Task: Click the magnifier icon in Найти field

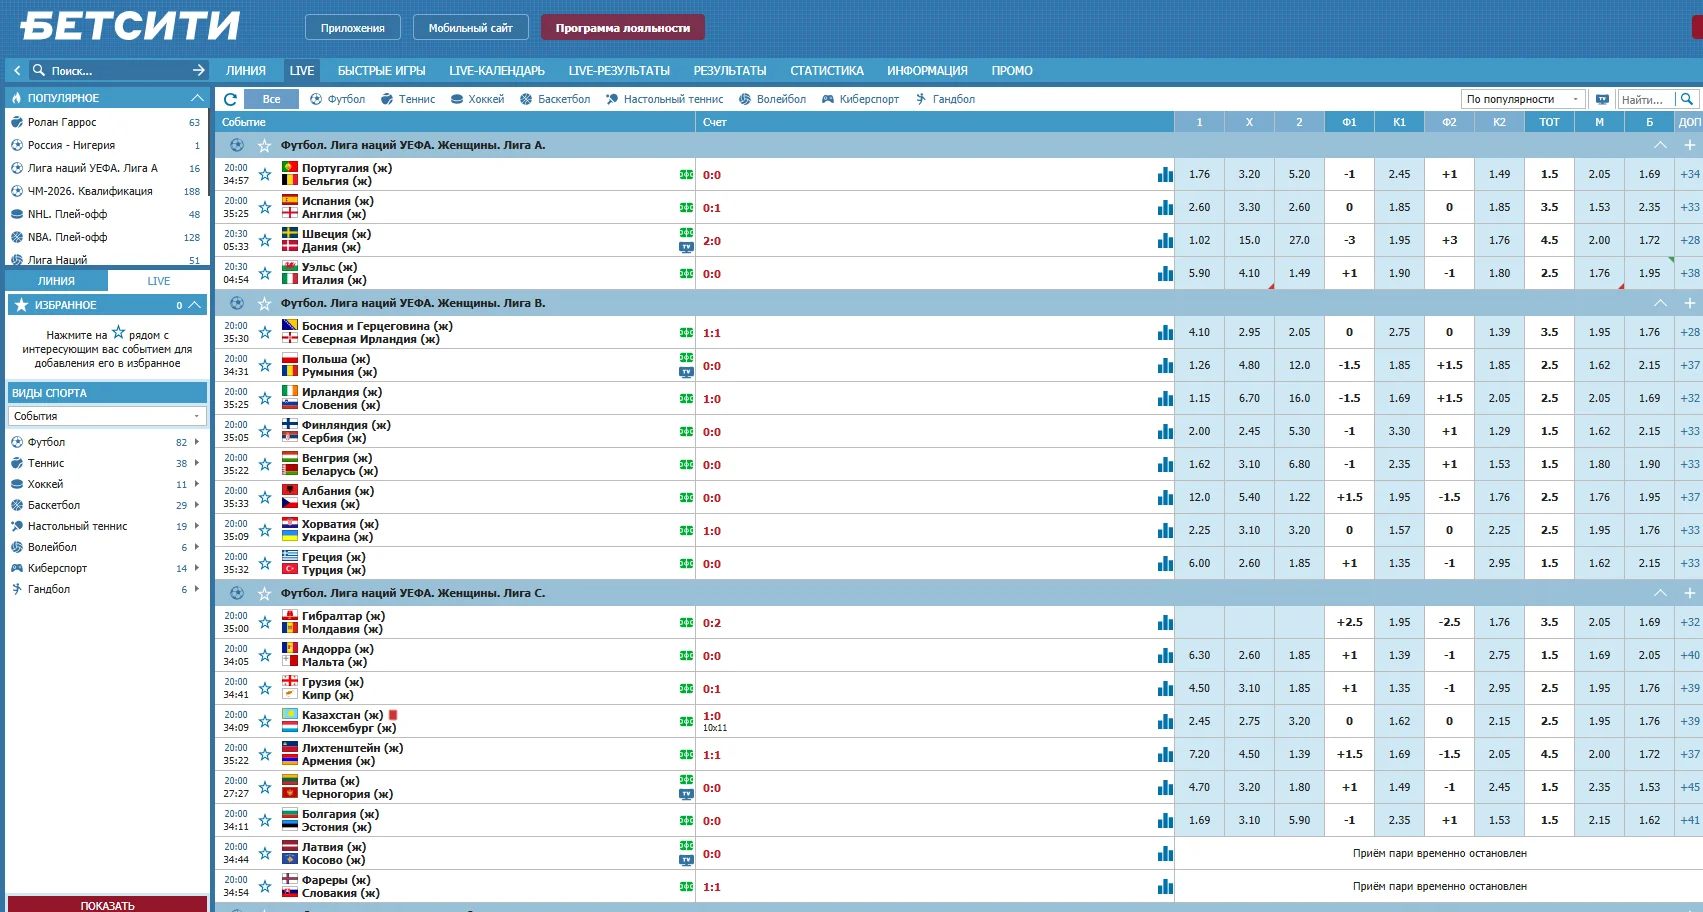Action: (1687, 99)
